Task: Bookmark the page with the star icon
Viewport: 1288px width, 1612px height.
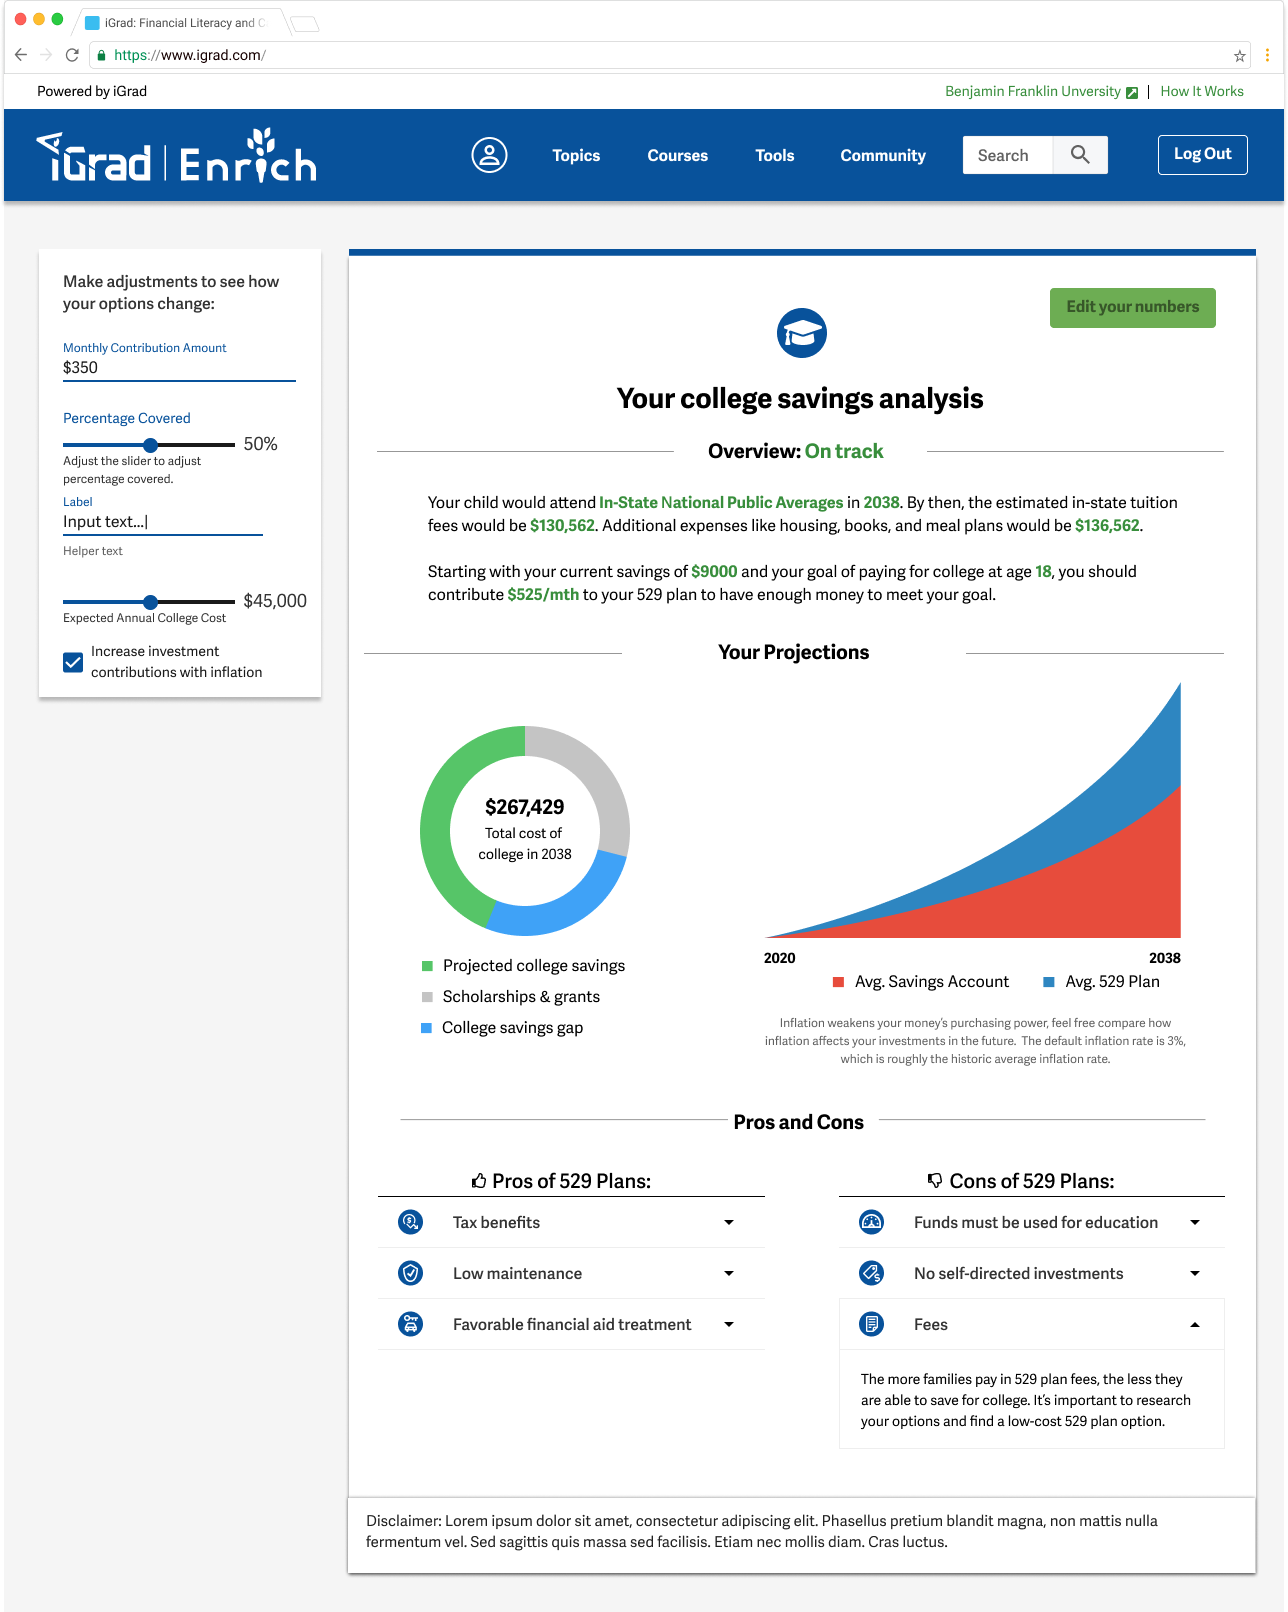Action: point(1240,56)
